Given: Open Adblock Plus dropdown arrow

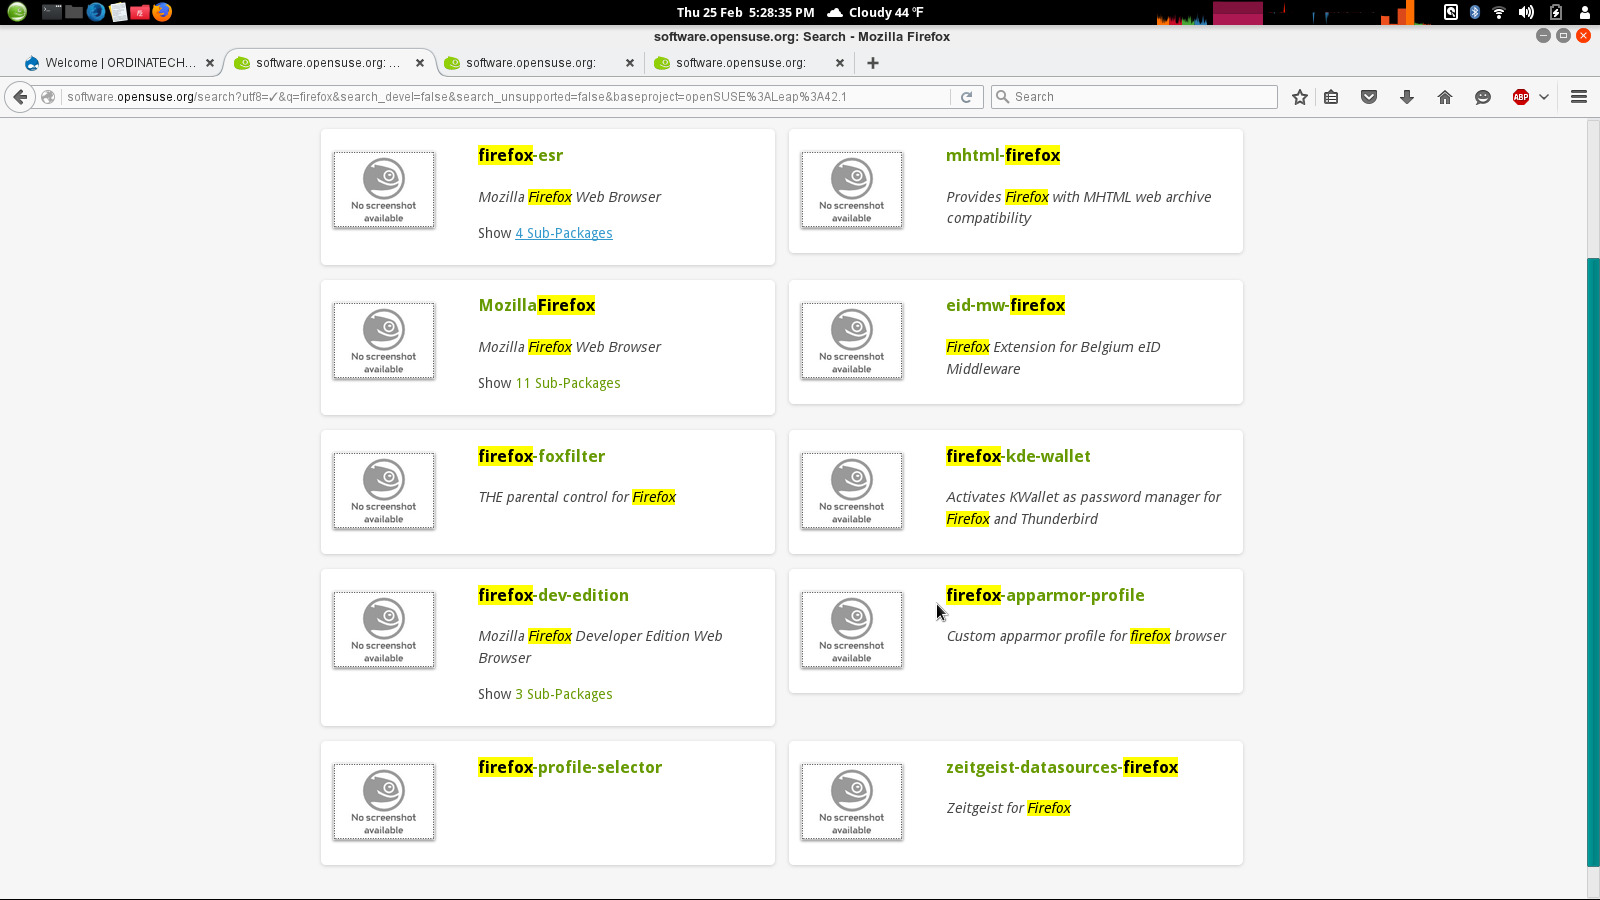Looking at the screenshot, I should click(x=1544, y=97).
